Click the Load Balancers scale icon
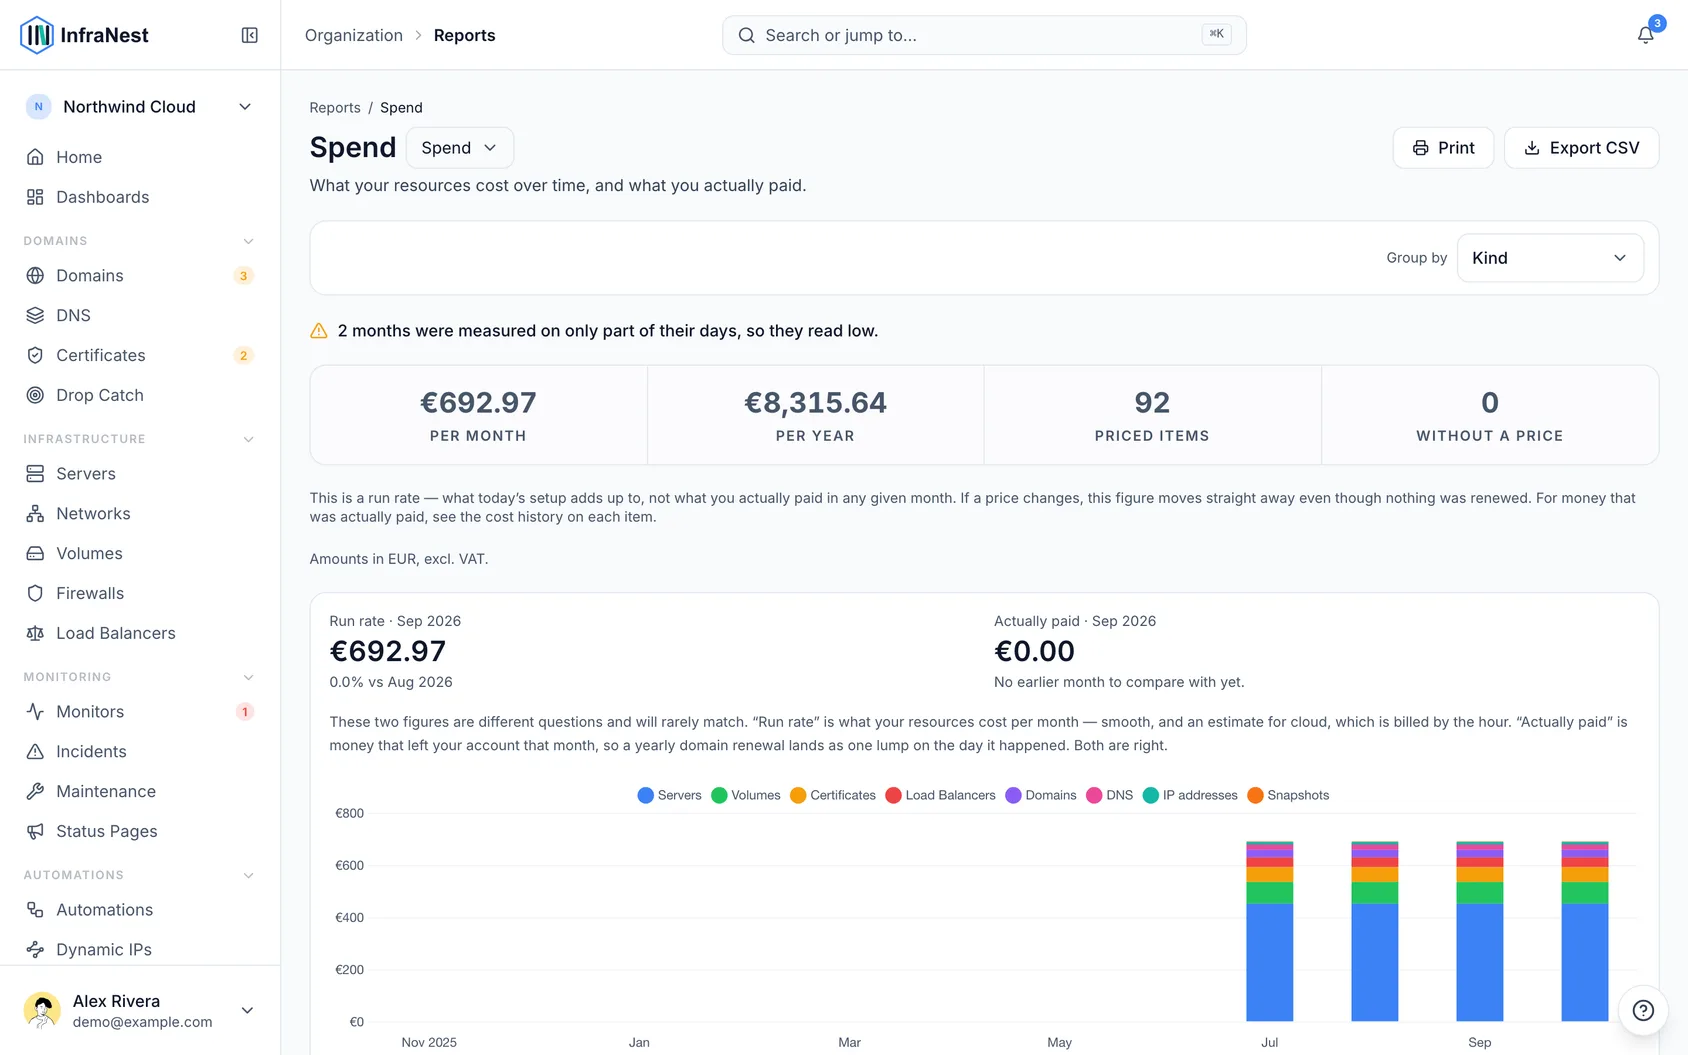This screenshot has width=1688, height=1055. click(x=35, y=633)
